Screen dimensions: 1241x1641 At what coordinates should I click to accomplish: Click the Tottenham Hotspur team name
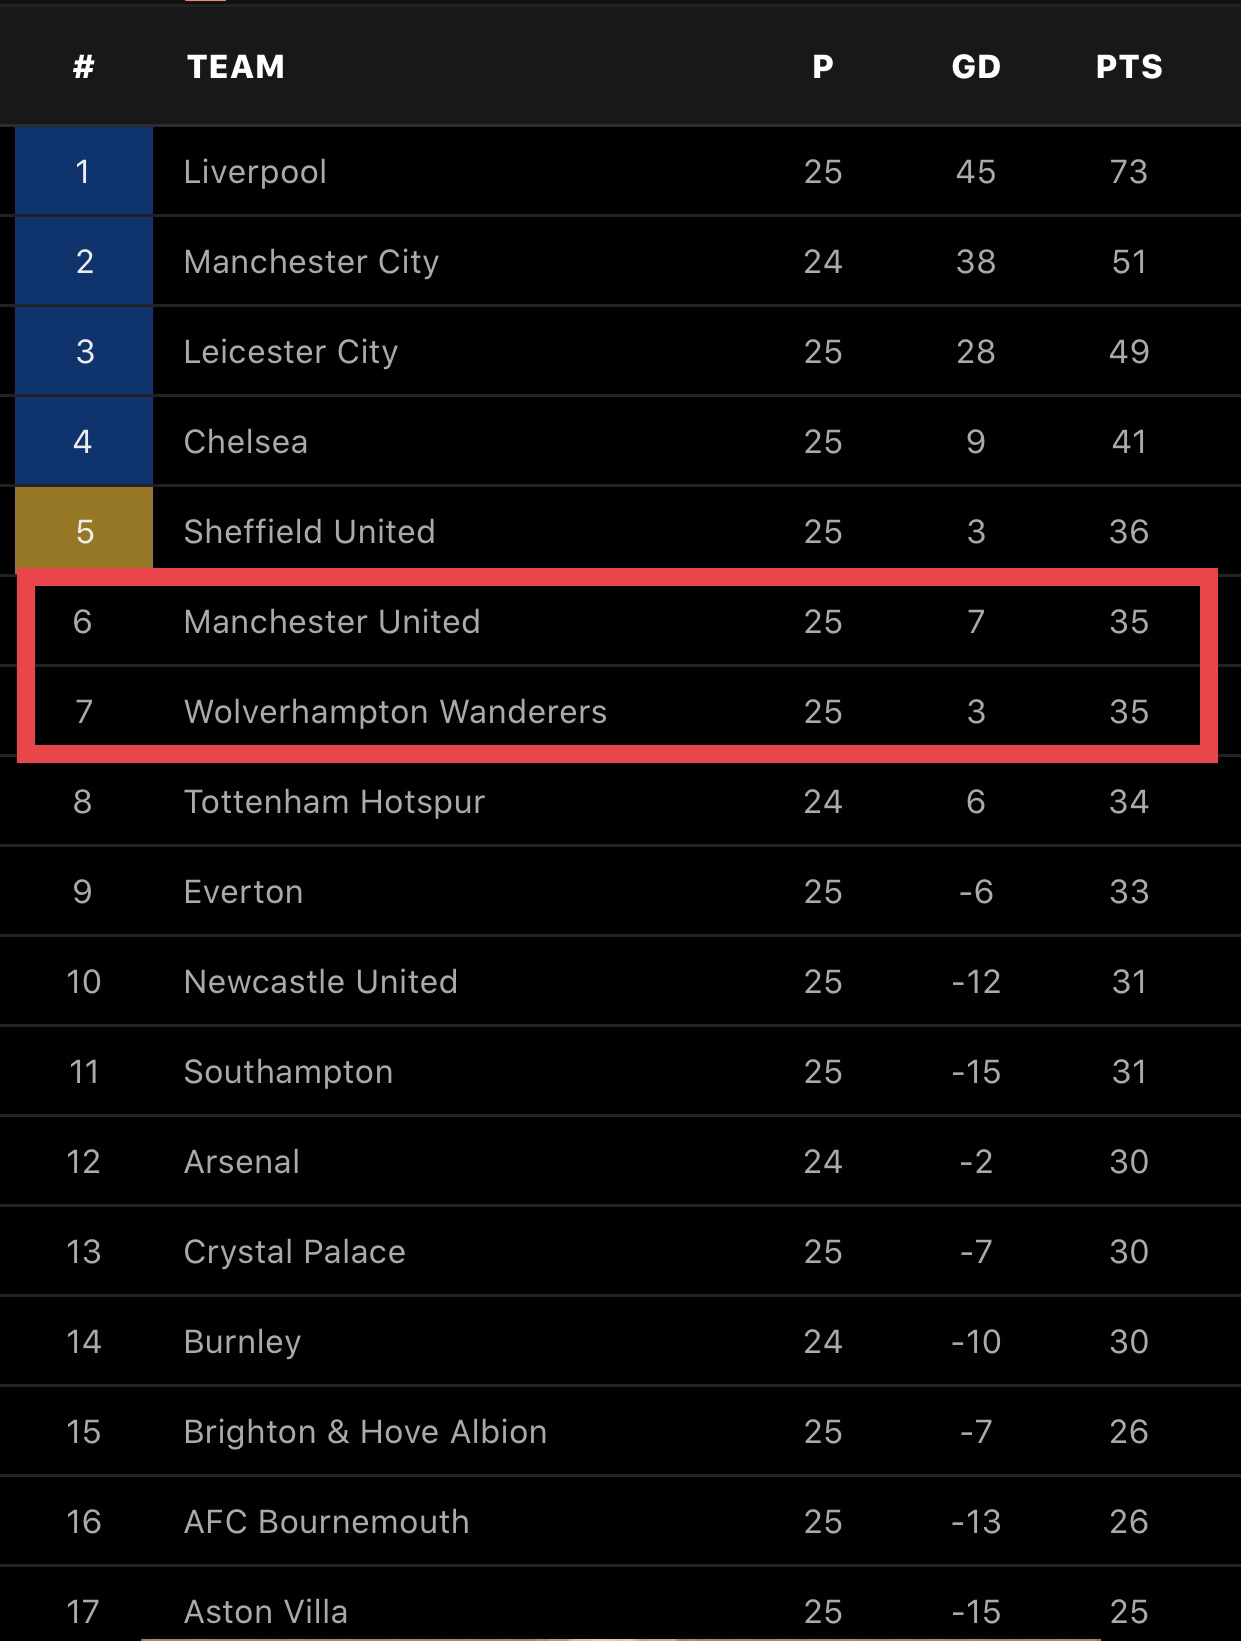(334, 802)
